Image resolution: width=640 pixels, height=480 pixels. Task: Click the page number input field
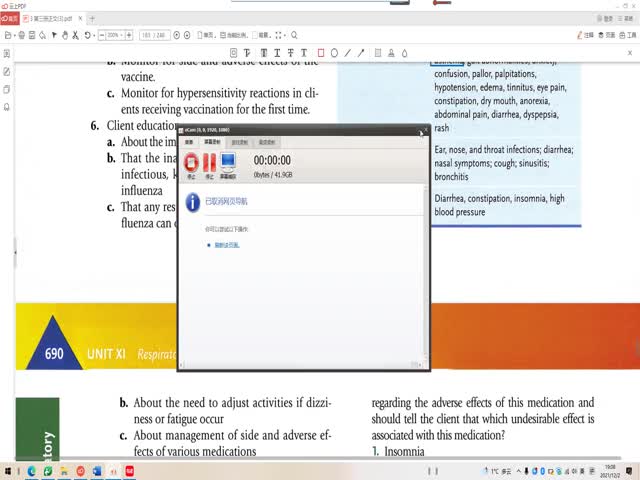(154, 35)
